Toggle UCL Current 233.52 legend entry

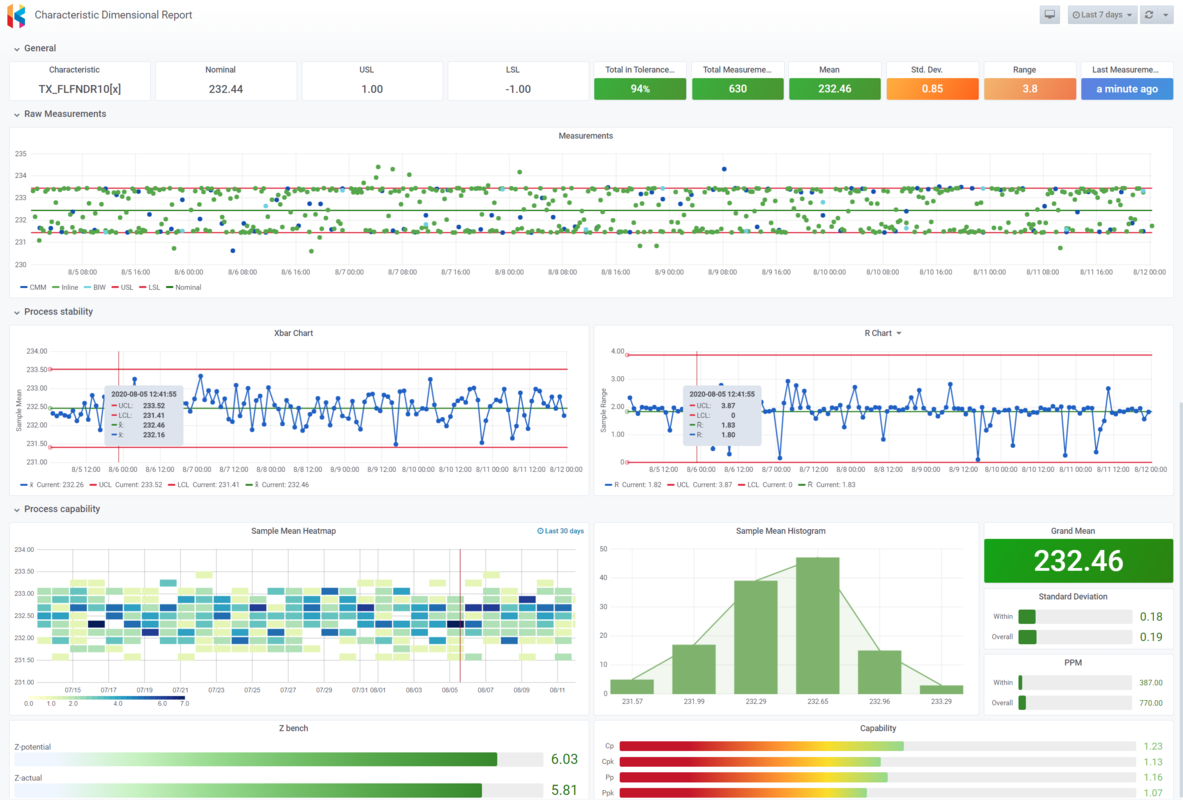(x=126, y=485)
